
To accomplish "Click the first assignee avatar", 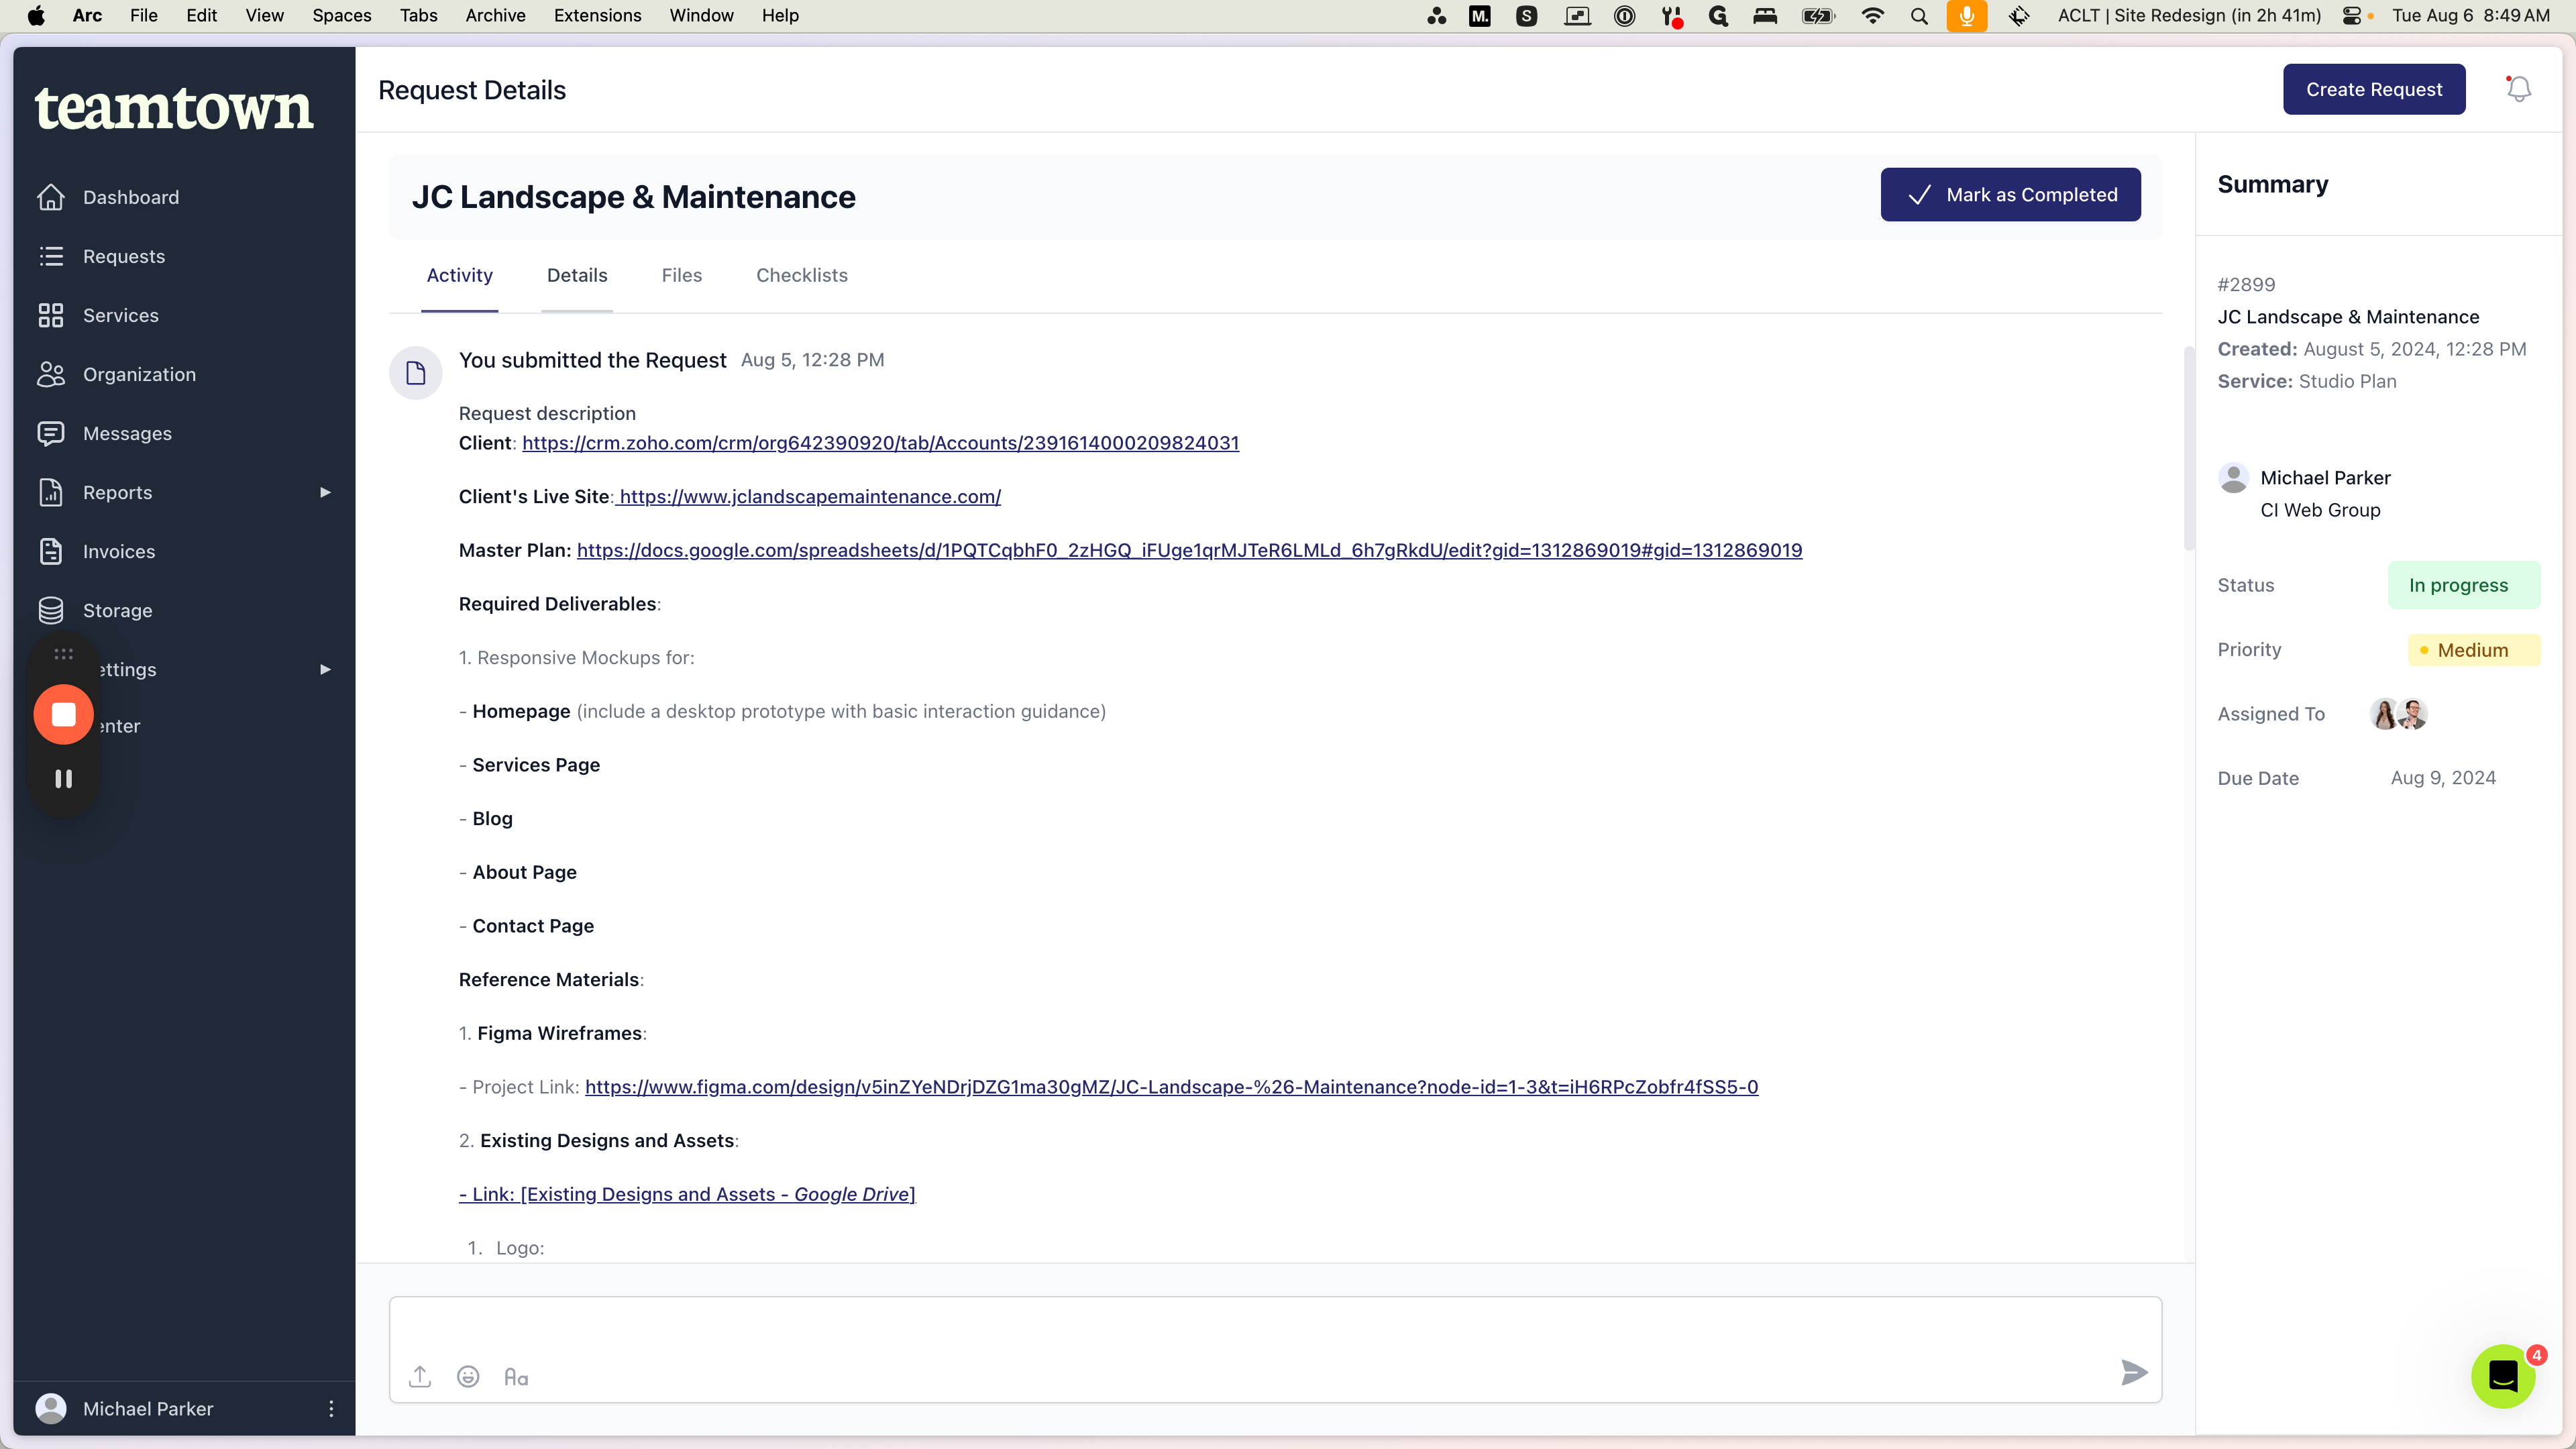I will pyautogui.click(x=2385, y=714).
